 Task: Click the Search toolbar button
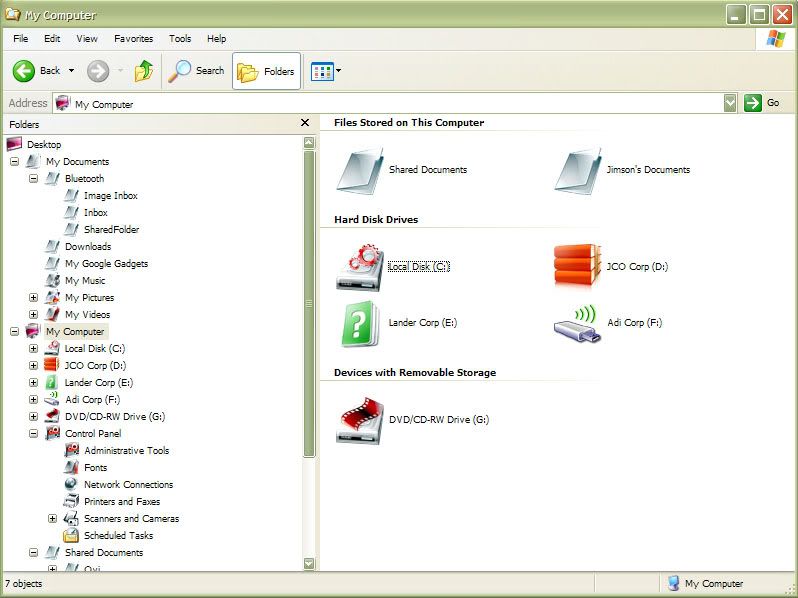(197, 71)
